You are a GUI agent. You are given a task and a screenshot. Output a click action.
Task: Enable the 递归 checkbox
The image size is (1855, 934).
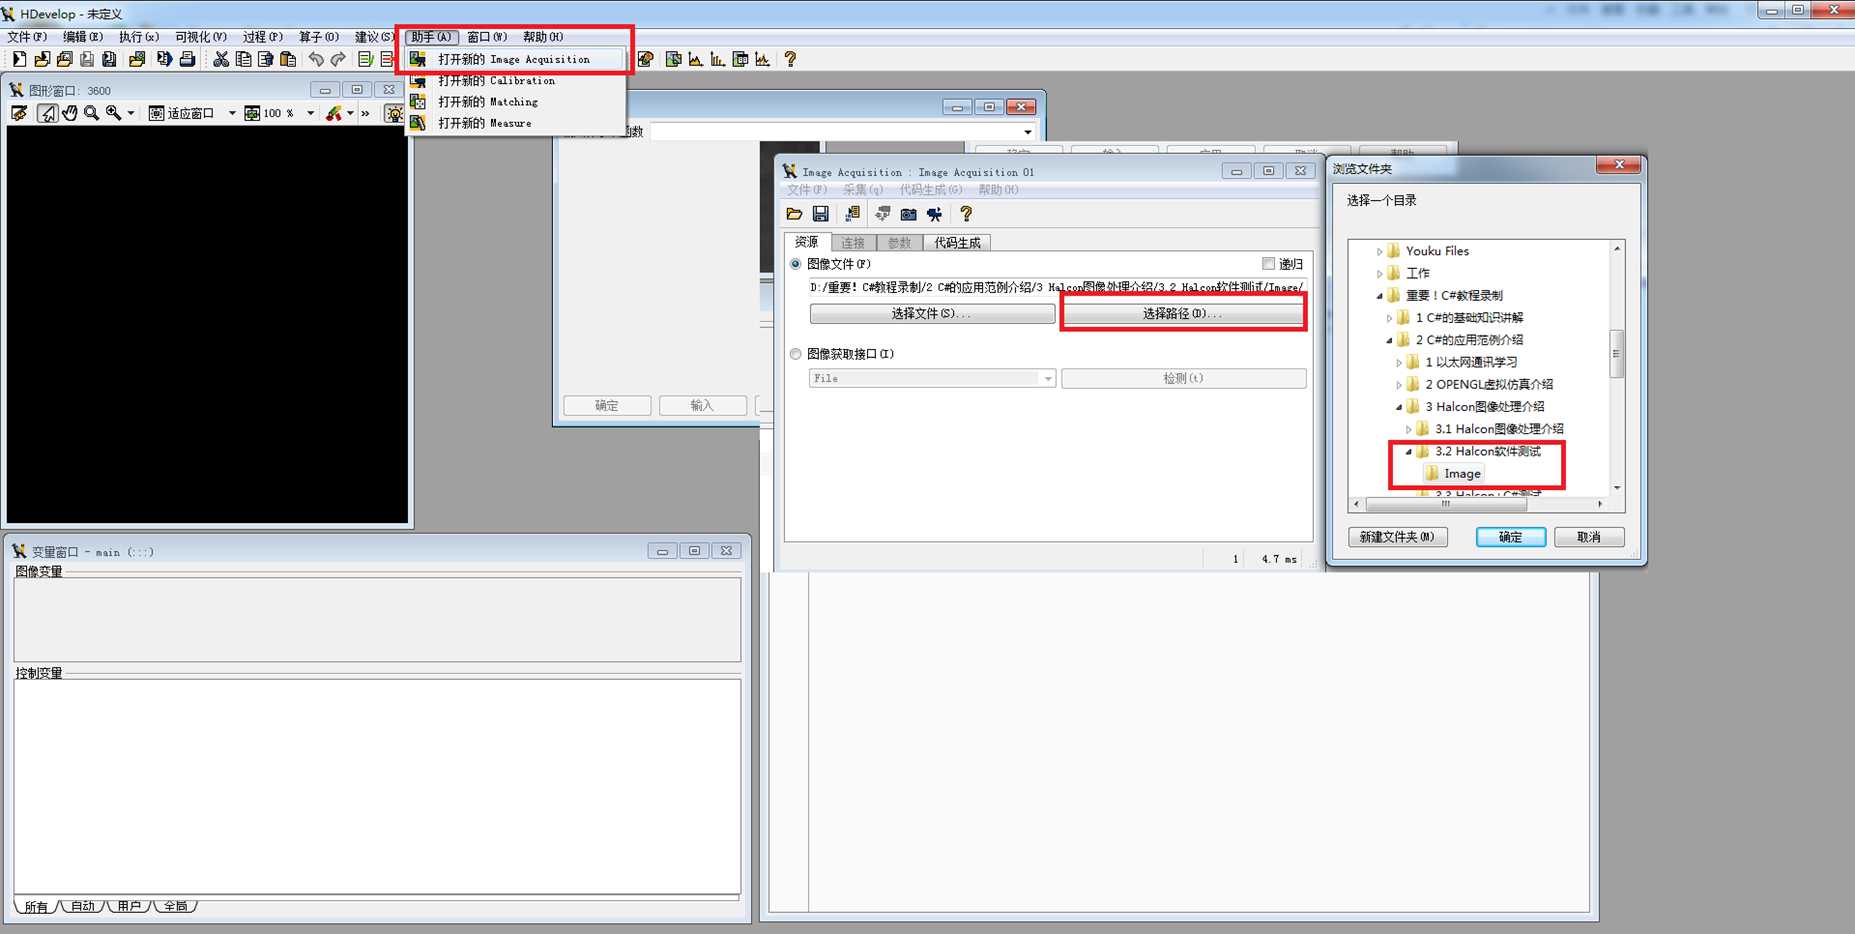1268,264
